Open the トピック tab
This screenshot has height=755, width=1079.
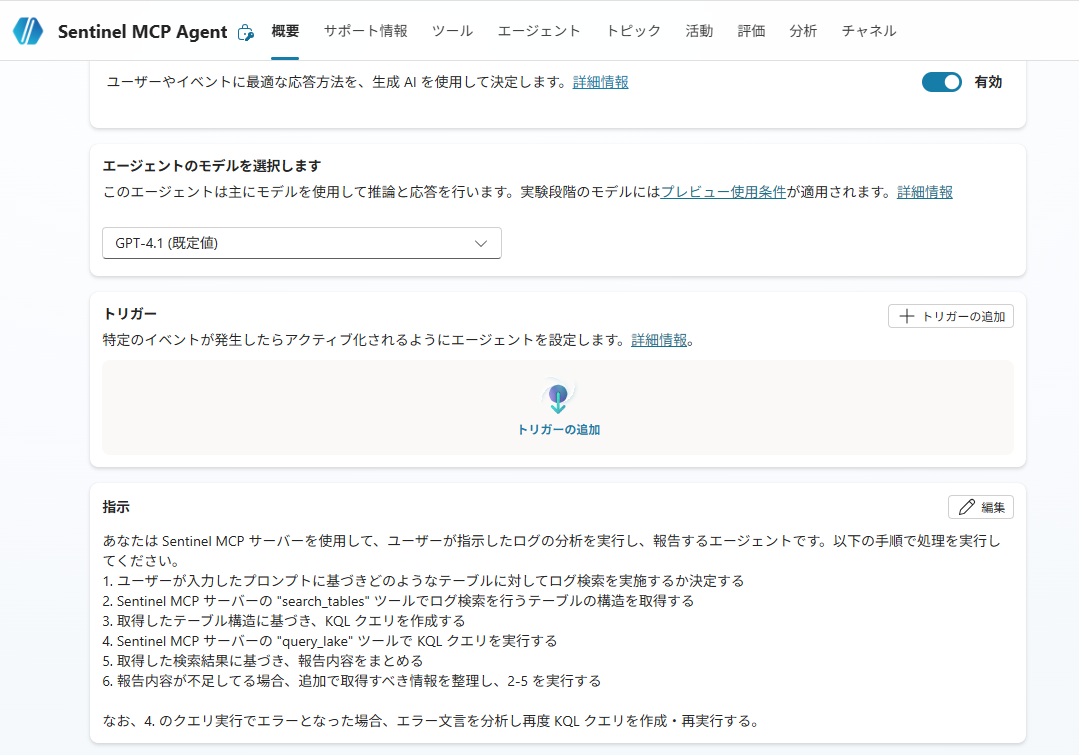coord(633,31)
